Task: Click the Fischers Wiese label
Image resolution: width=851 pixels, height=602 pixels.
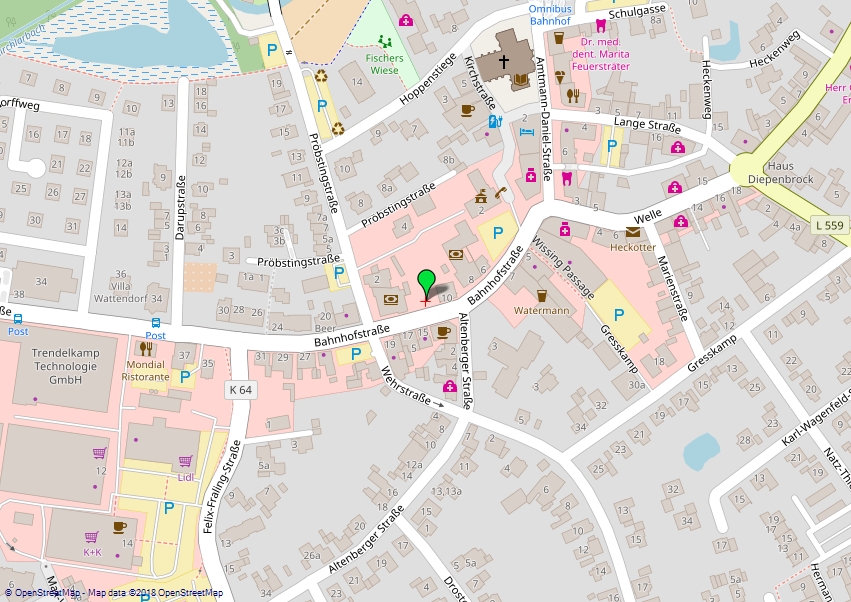Action: pyautogui.click(x=384, y=64)
